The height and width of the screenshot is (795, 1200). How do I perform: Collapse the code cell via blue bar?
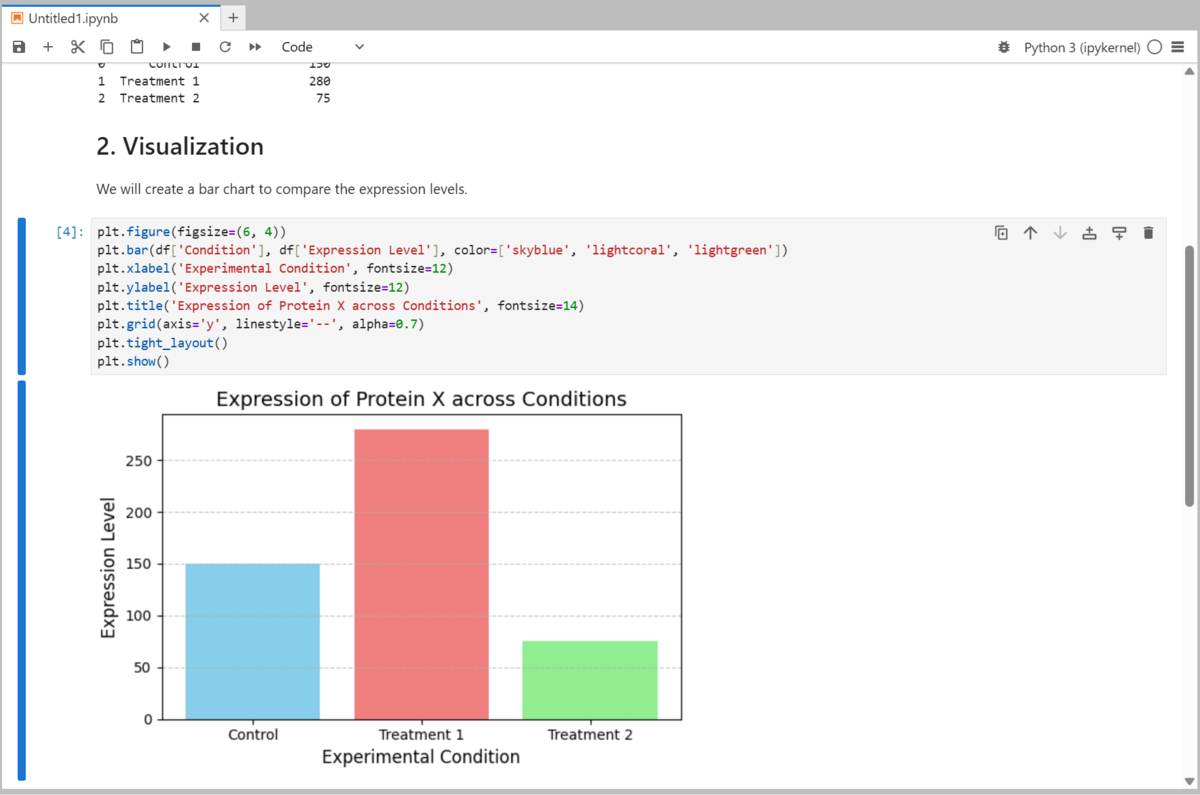point(21,295)
